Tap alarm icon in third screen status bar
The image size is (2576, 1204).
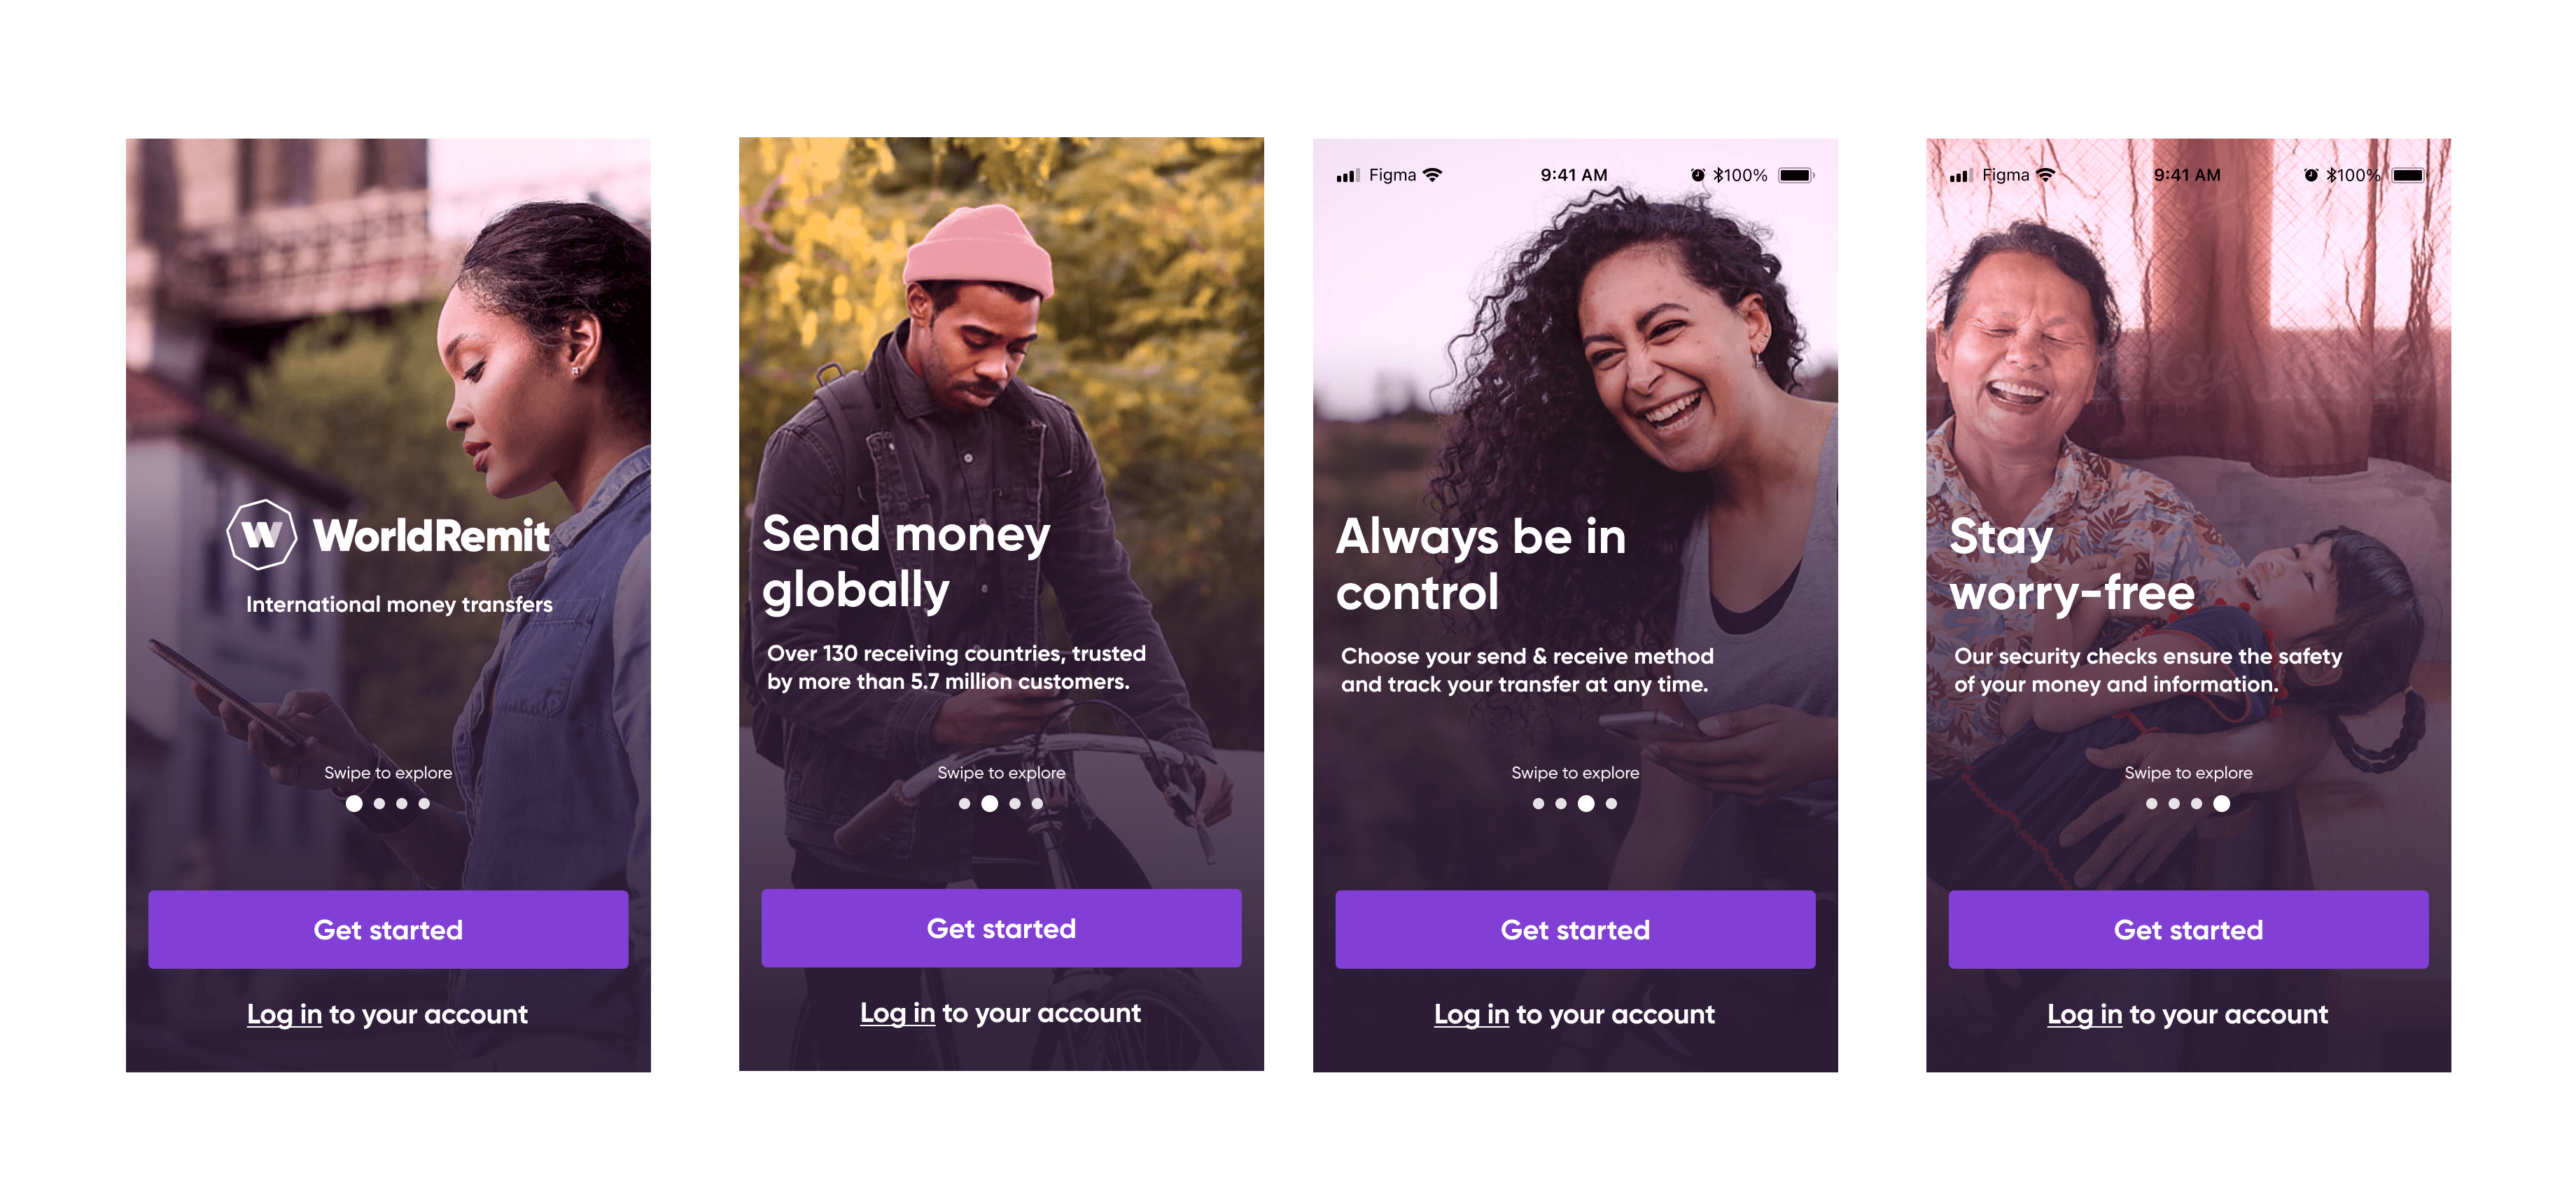click(x=1697, y=175)
